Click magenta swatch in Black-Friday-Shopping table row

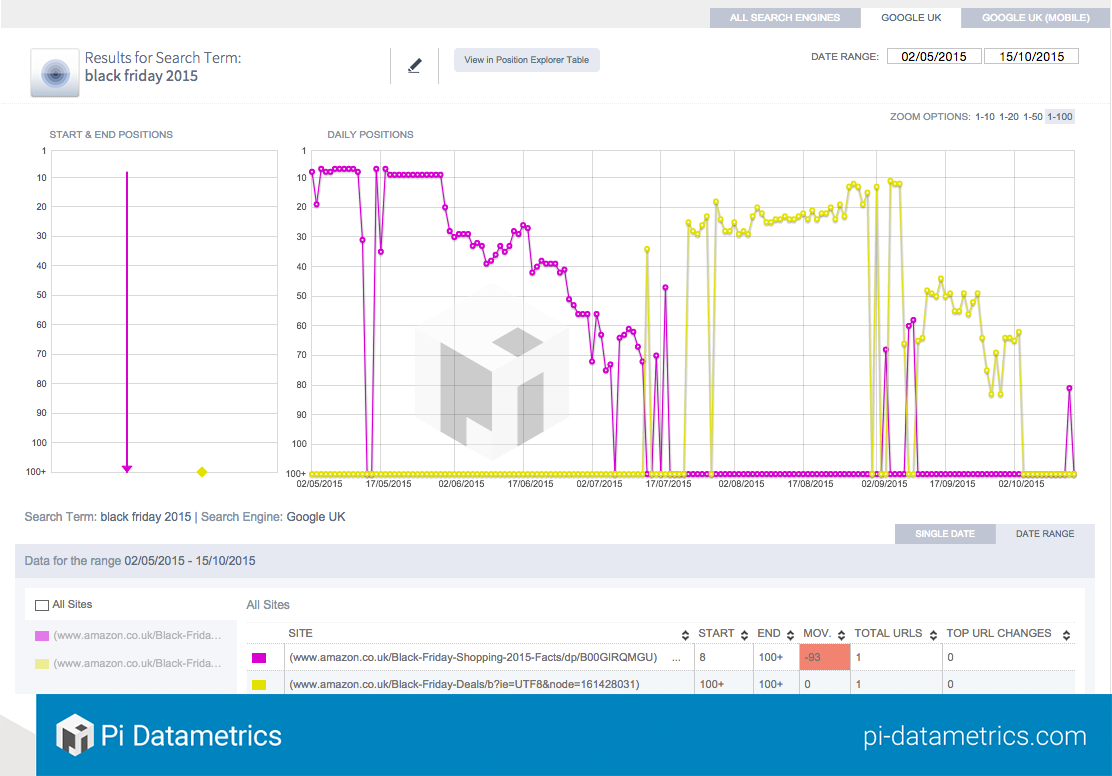259,658
